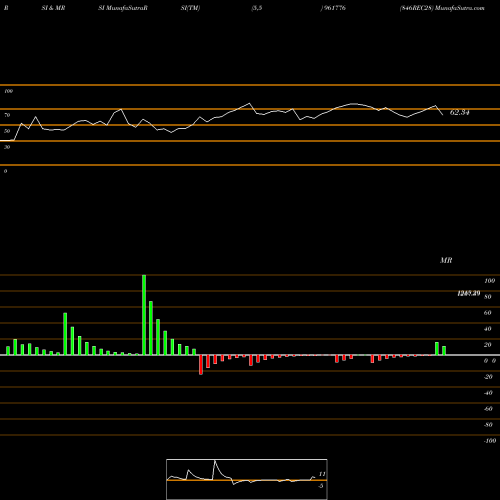Click the RSI line peak above 70
The image size is (500, 500).
click(x=249, y=104)
